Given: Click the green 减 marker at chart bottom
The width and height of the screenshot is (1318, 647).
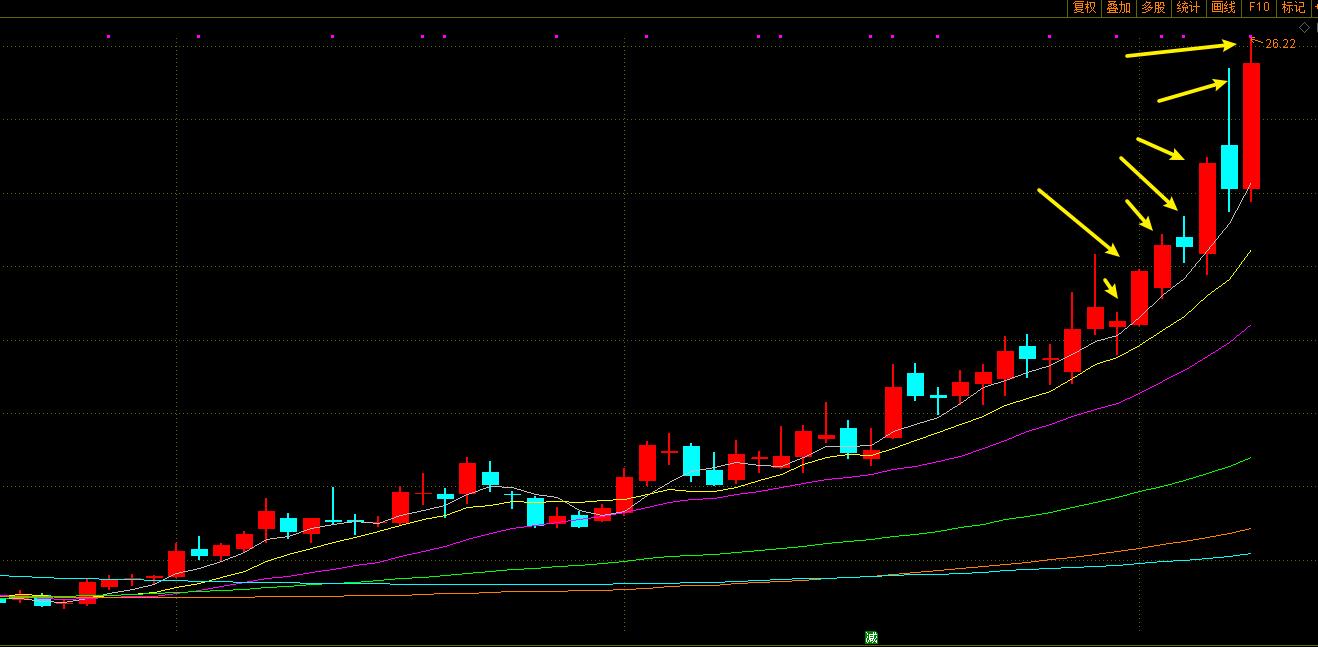Looking at the screenshot, I should pos(871,637).
